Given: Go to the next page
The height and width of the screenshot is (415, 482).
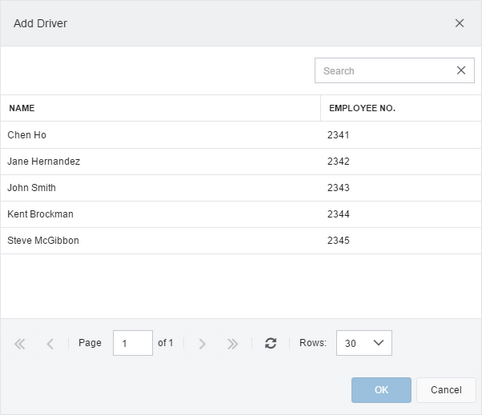Looking at the screenshot, I should [202, 343].
